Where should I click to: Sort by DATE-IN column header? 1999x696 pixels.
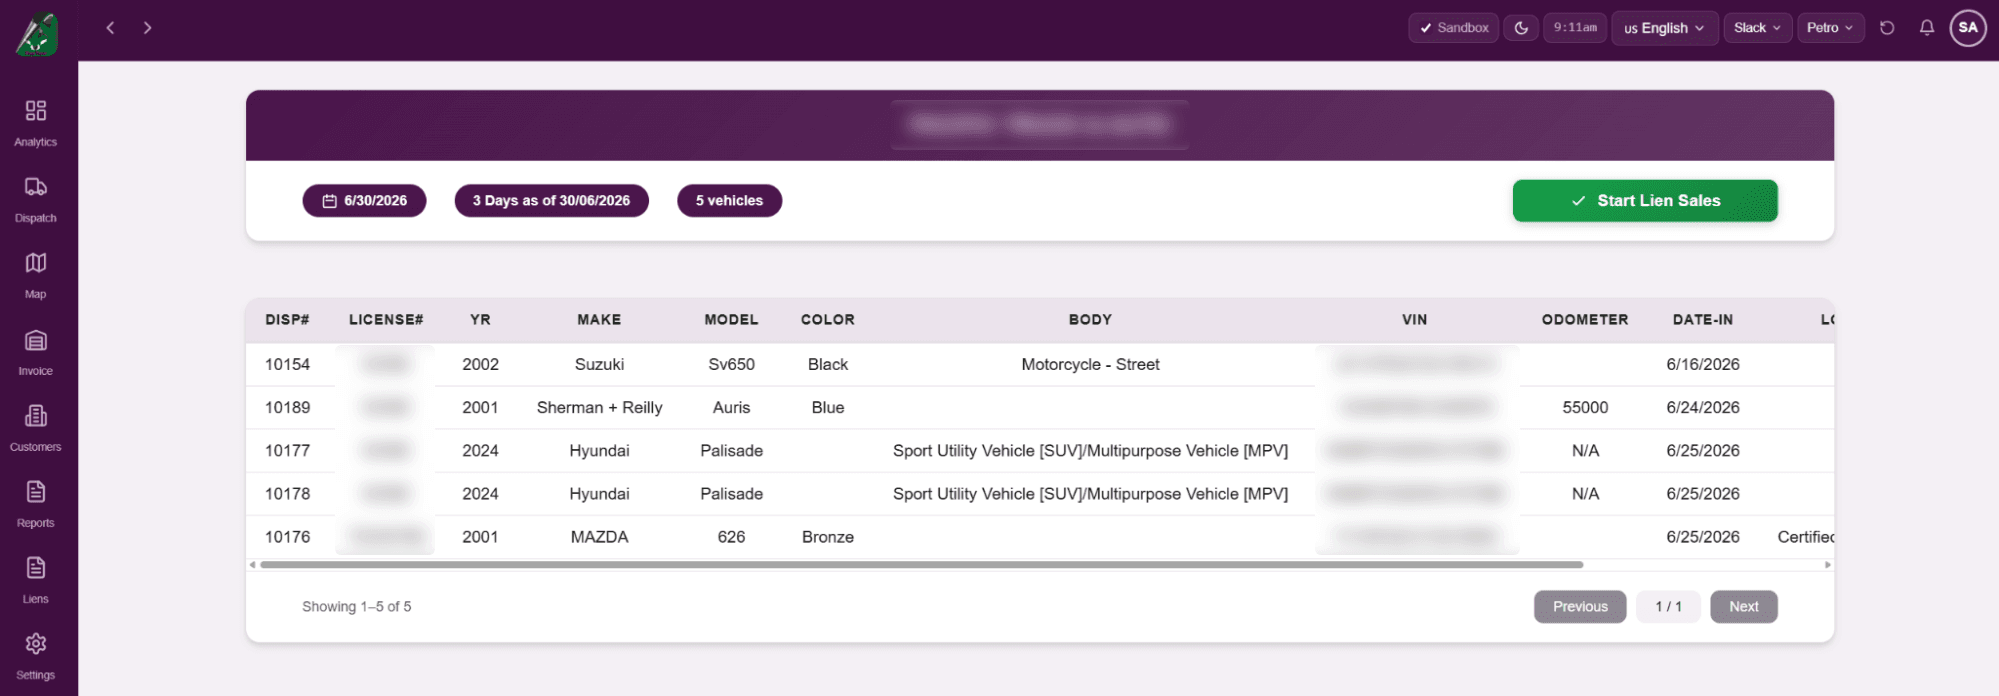coord(1703,320)
